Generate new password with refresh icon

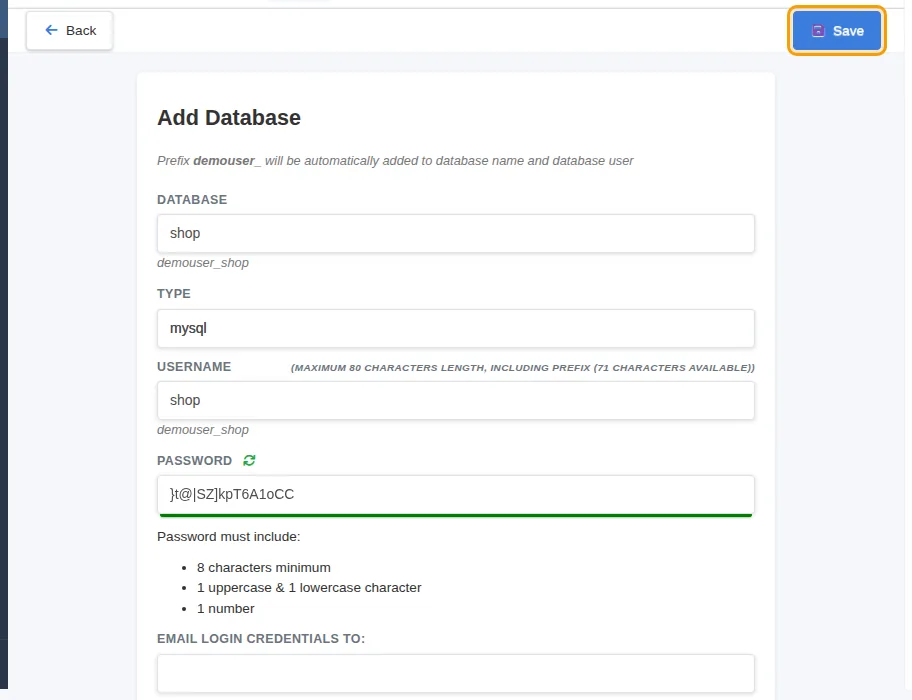point(250,460)
